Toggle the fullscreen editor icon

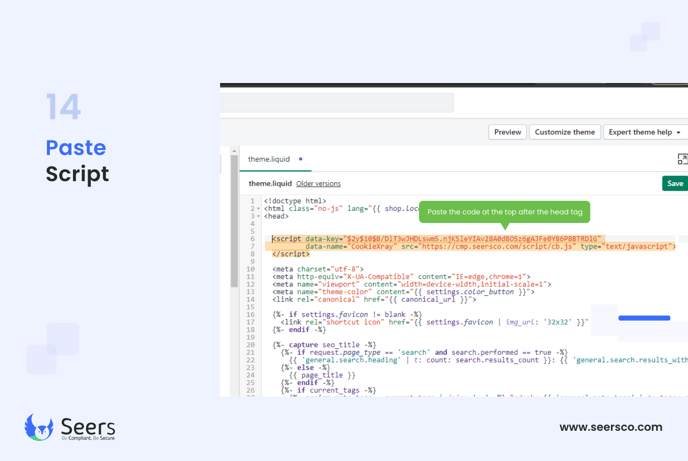682,159
